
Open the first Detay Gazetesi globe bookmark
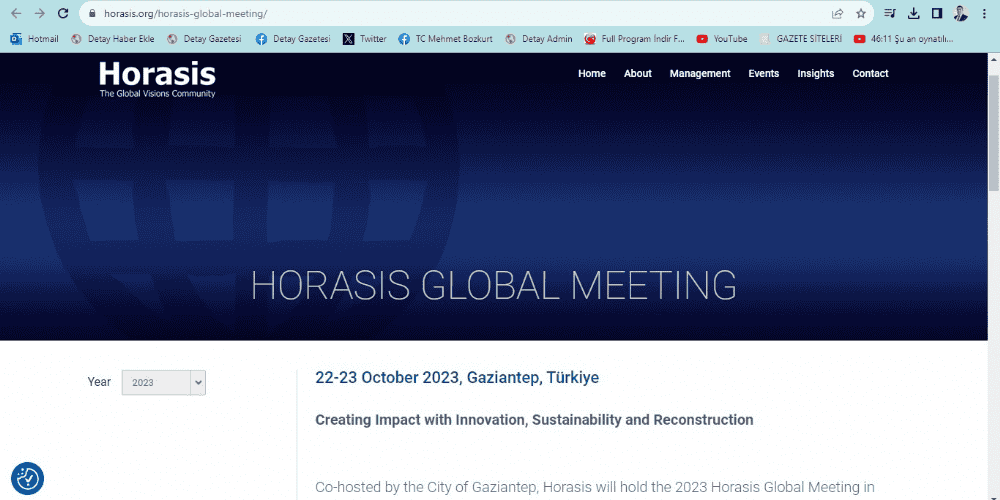coord(204,39)
